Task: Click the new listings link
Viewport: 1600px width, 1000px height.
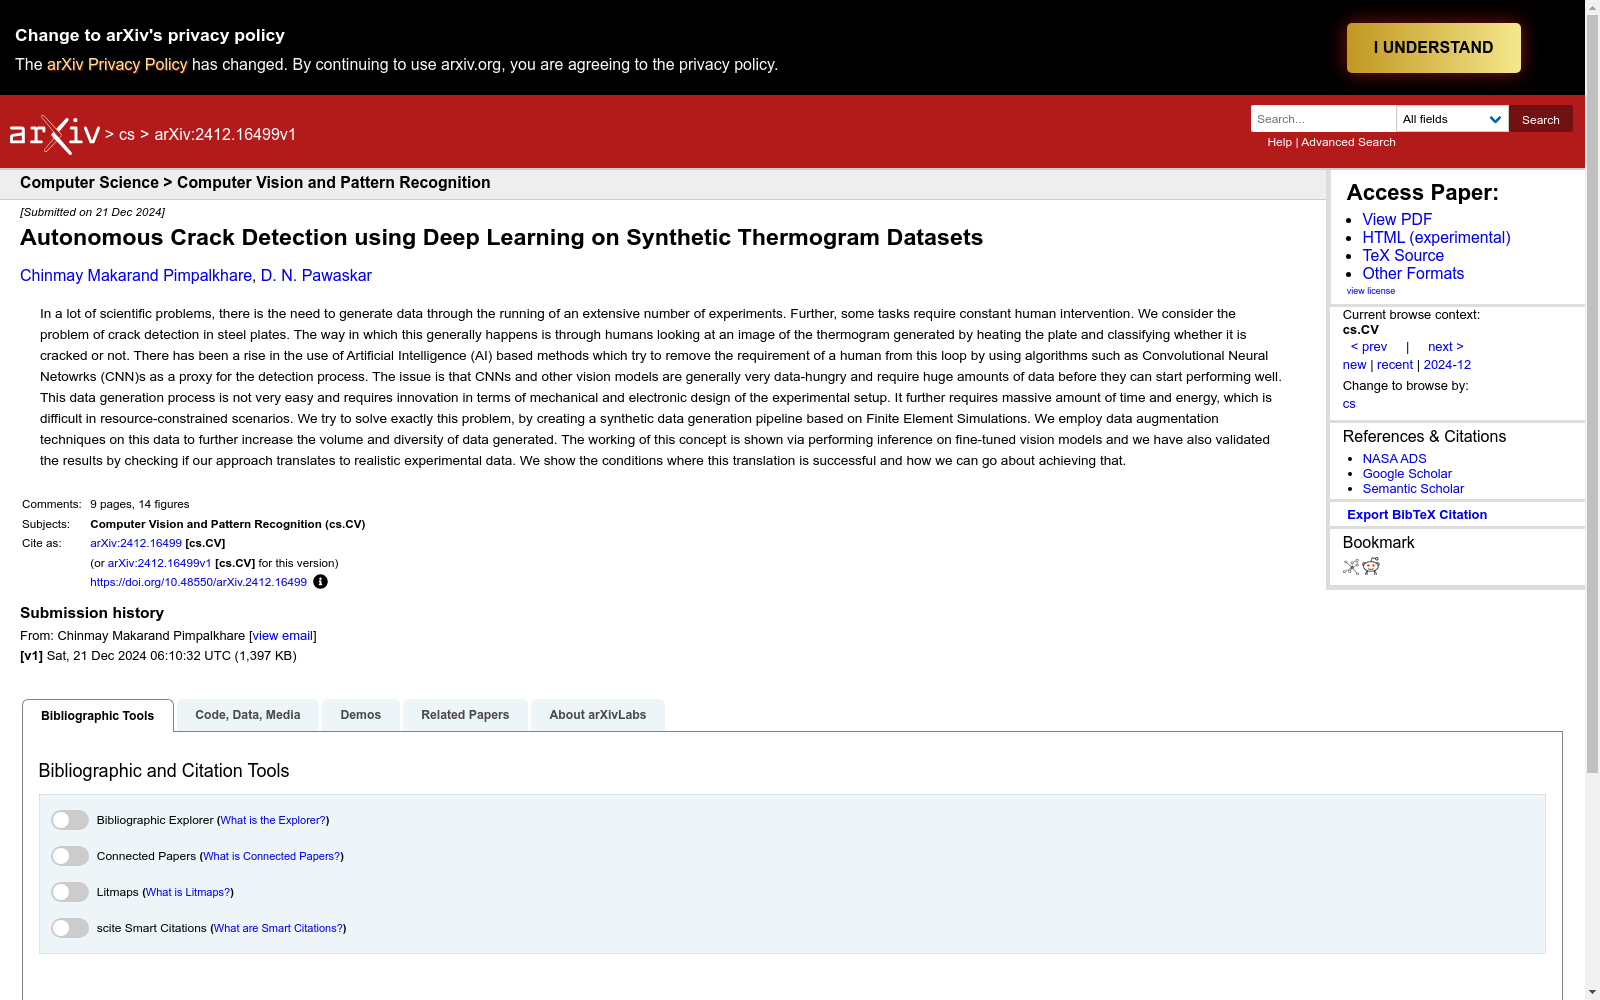Action: (1354, 365)
